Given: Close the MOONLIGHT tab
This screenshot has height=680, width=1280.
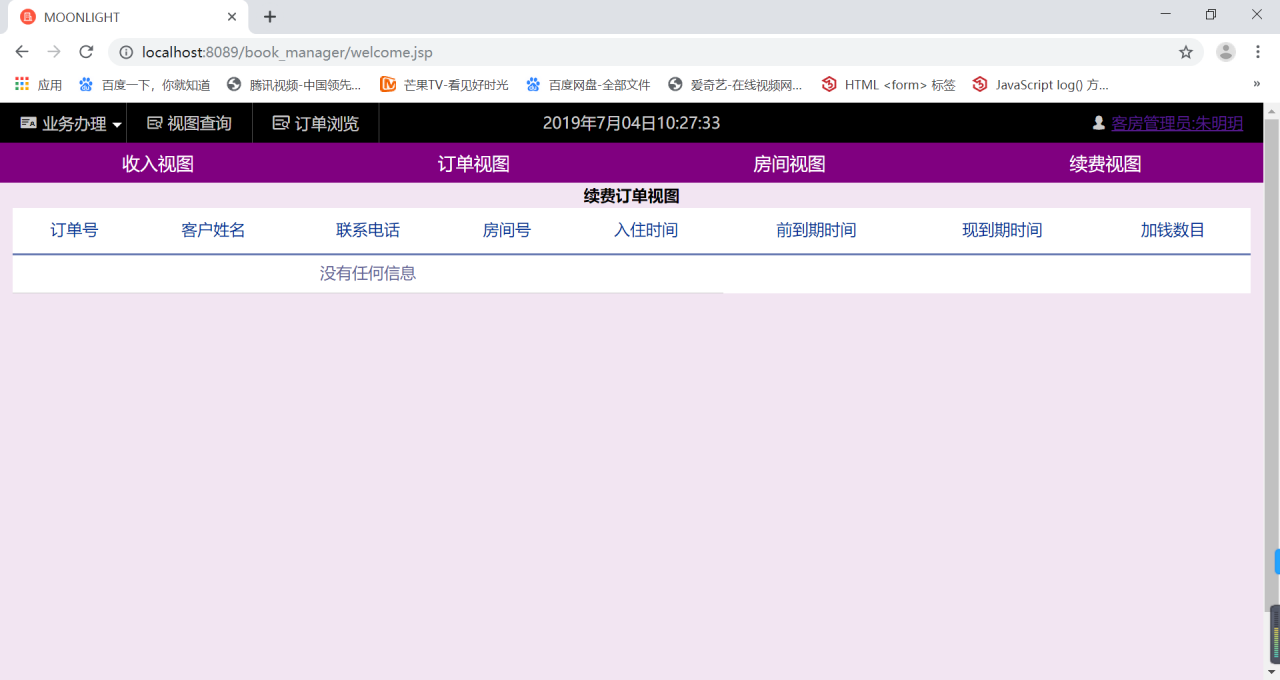Looking at the screenshot, I should (232, 17).
